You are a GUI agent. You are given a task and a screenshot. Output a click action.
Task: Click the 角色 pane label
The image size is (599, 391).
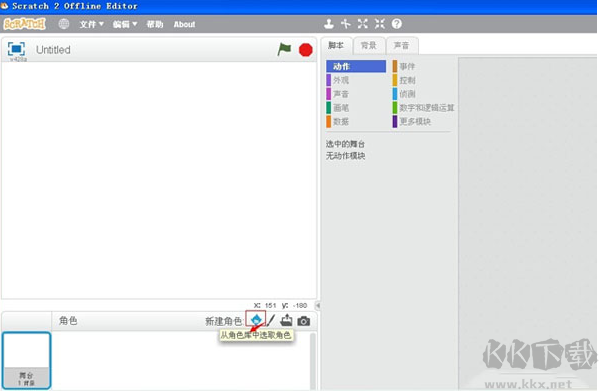pyautogui.click(x=68, y=321)
